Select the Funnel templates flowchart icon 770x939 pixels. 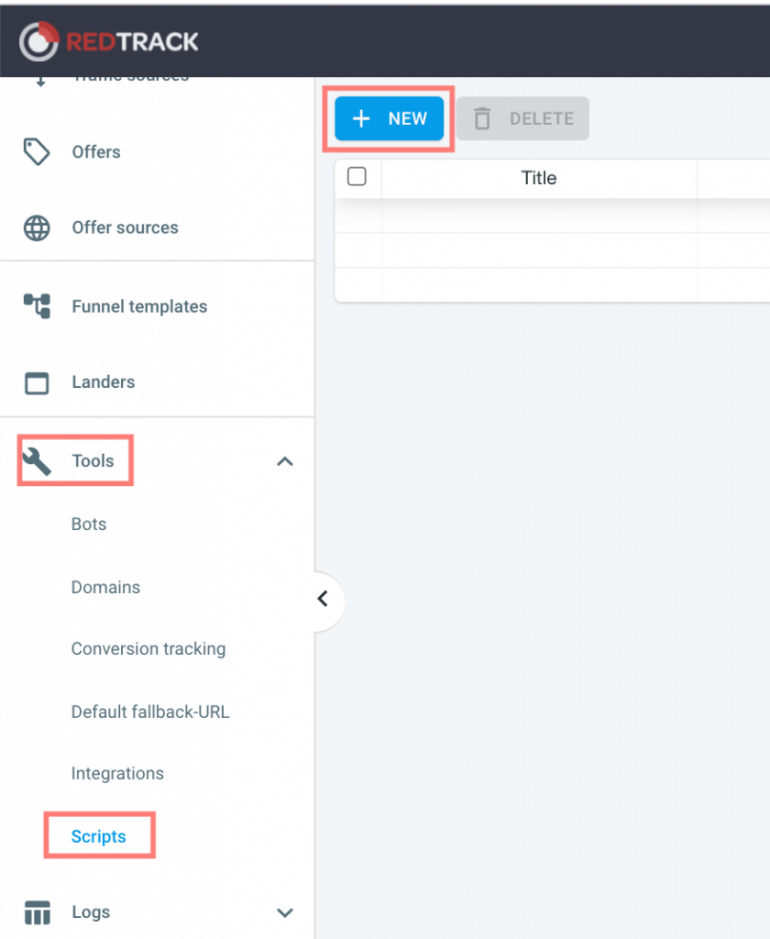click(x=38, y=306)
